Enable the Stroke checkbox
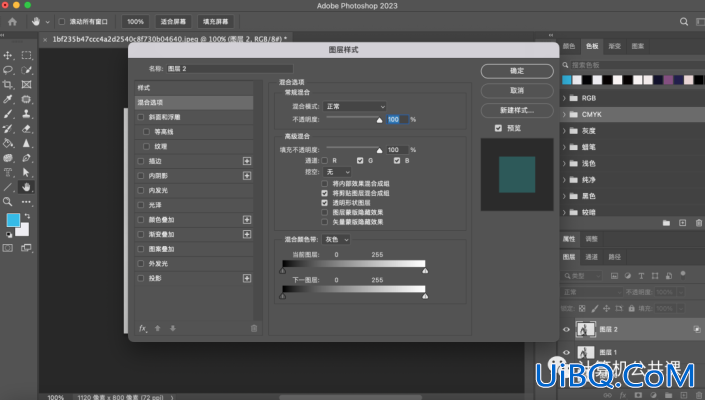Image resolution: width=705 pixels, height=400 pixels. tap(141, 161)
